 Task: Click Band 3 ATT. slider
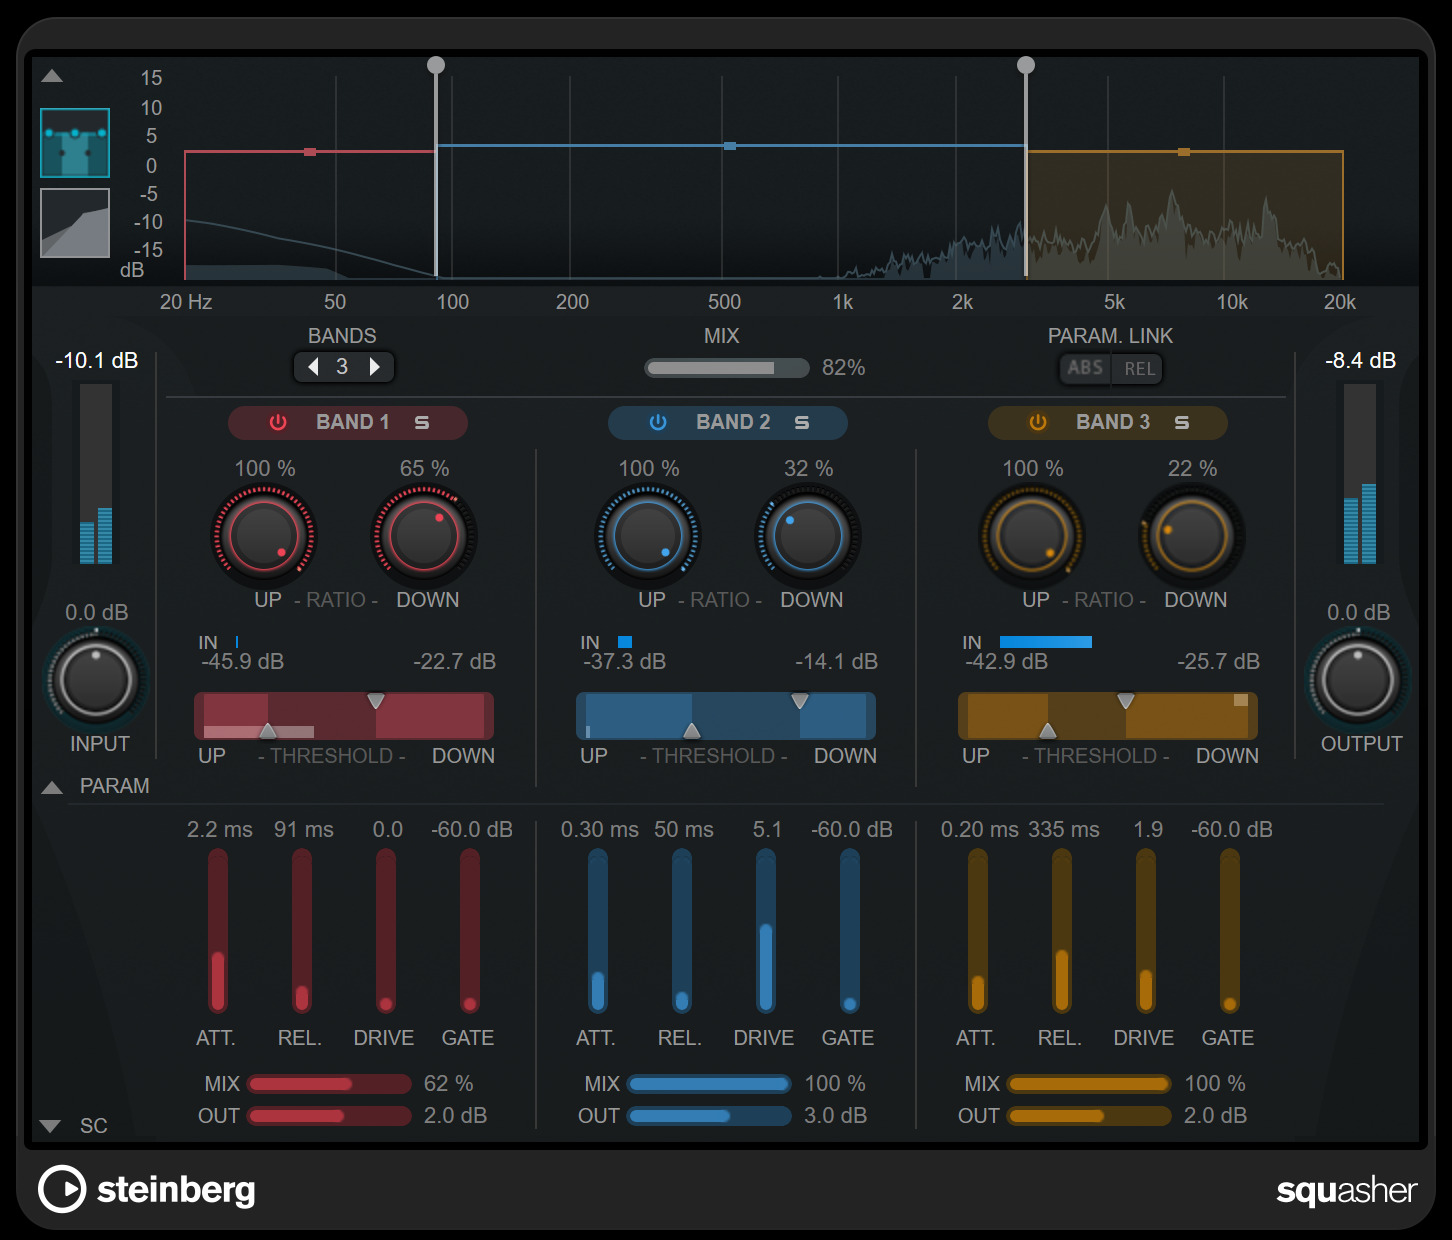tap(978, 931)
